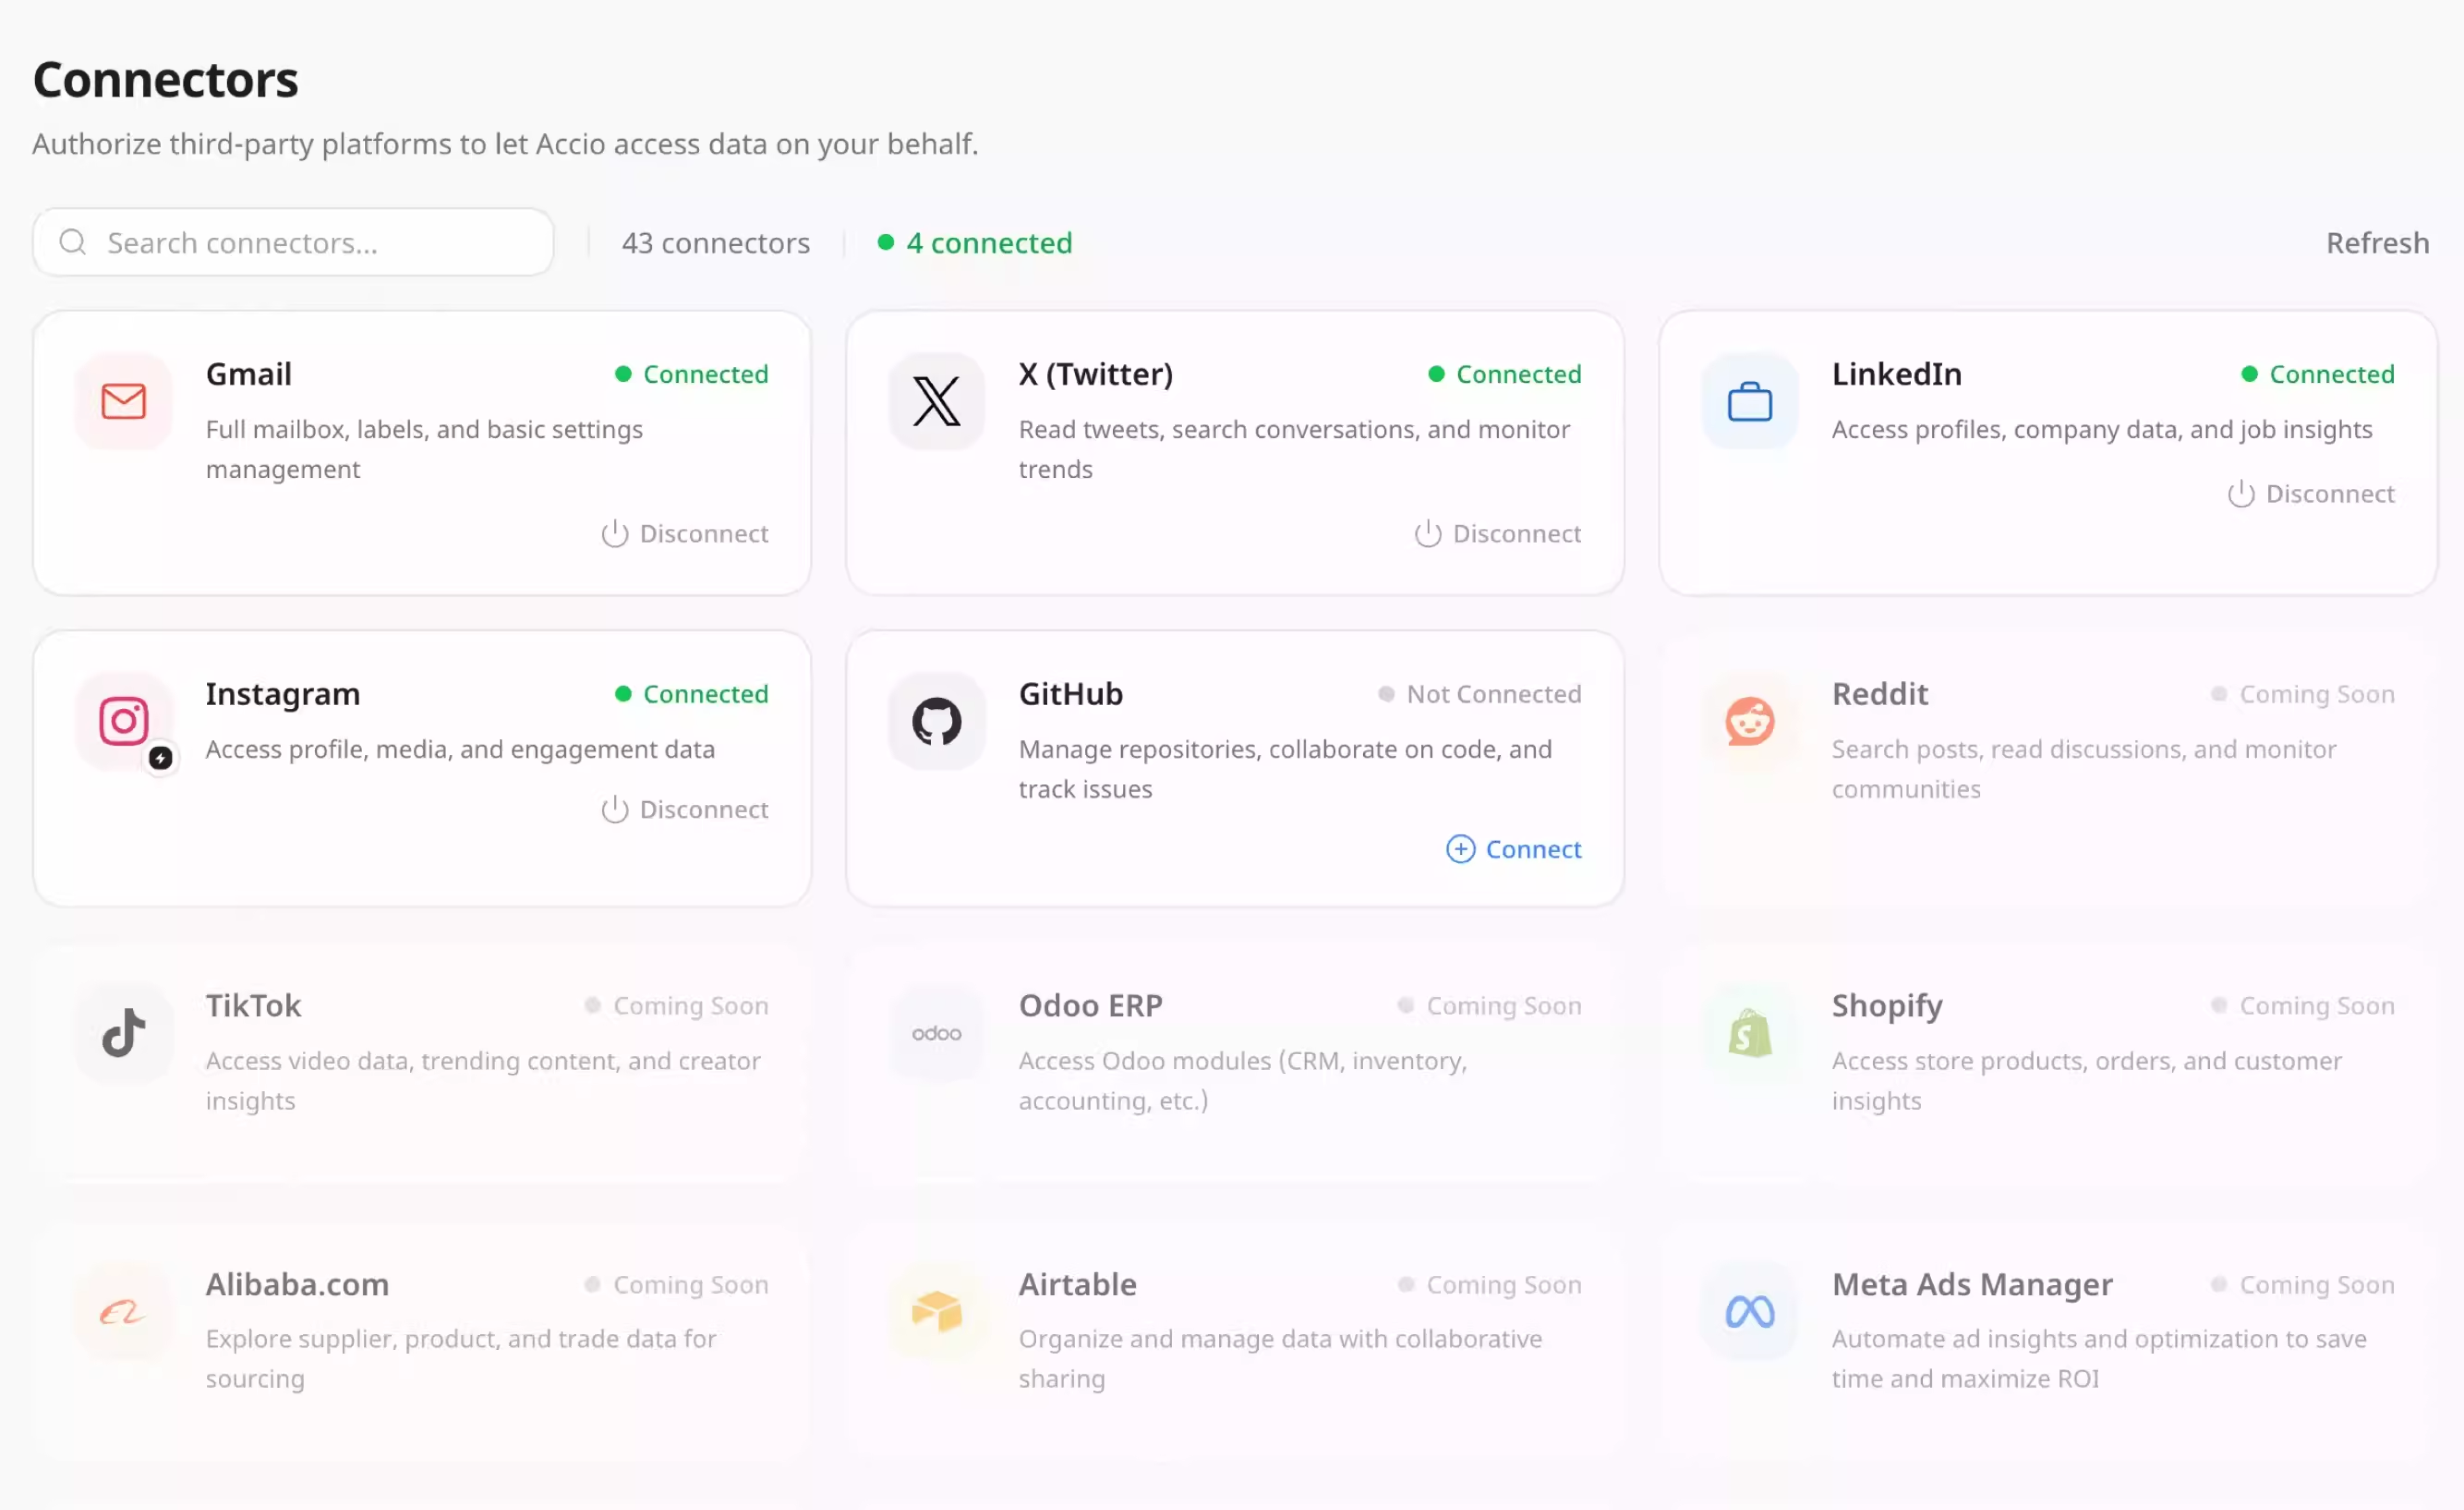Click the LinkedIn briefcase icon

point(1749,401)
